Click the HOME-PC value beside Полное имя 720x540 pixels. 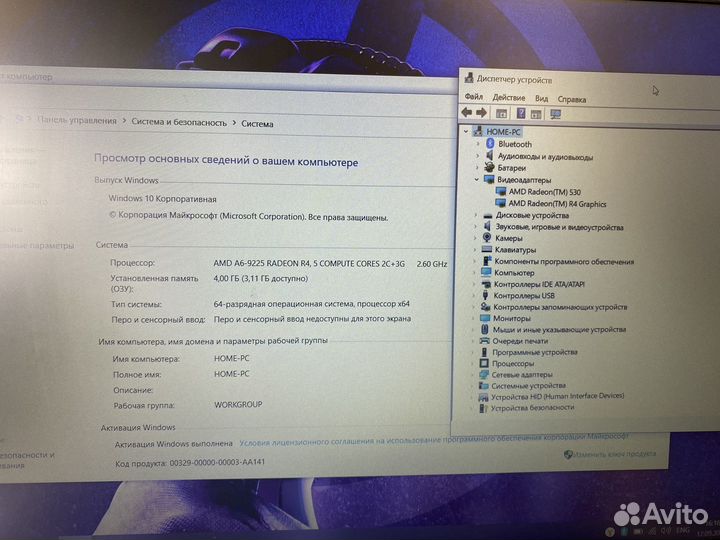pyautogui.click(x=231, y=374)
